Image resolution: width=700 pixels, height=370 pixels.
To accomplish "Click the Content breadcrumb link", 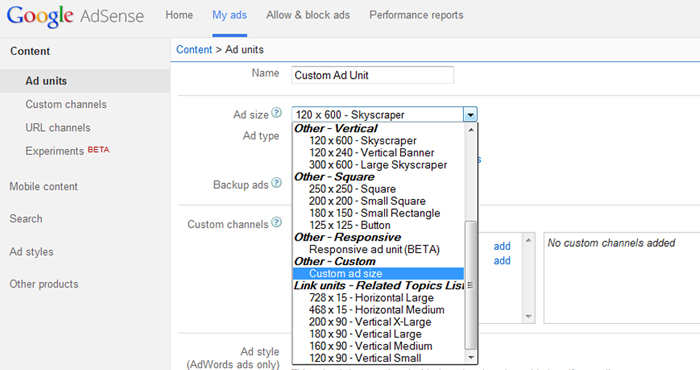I will click(194, 50).
